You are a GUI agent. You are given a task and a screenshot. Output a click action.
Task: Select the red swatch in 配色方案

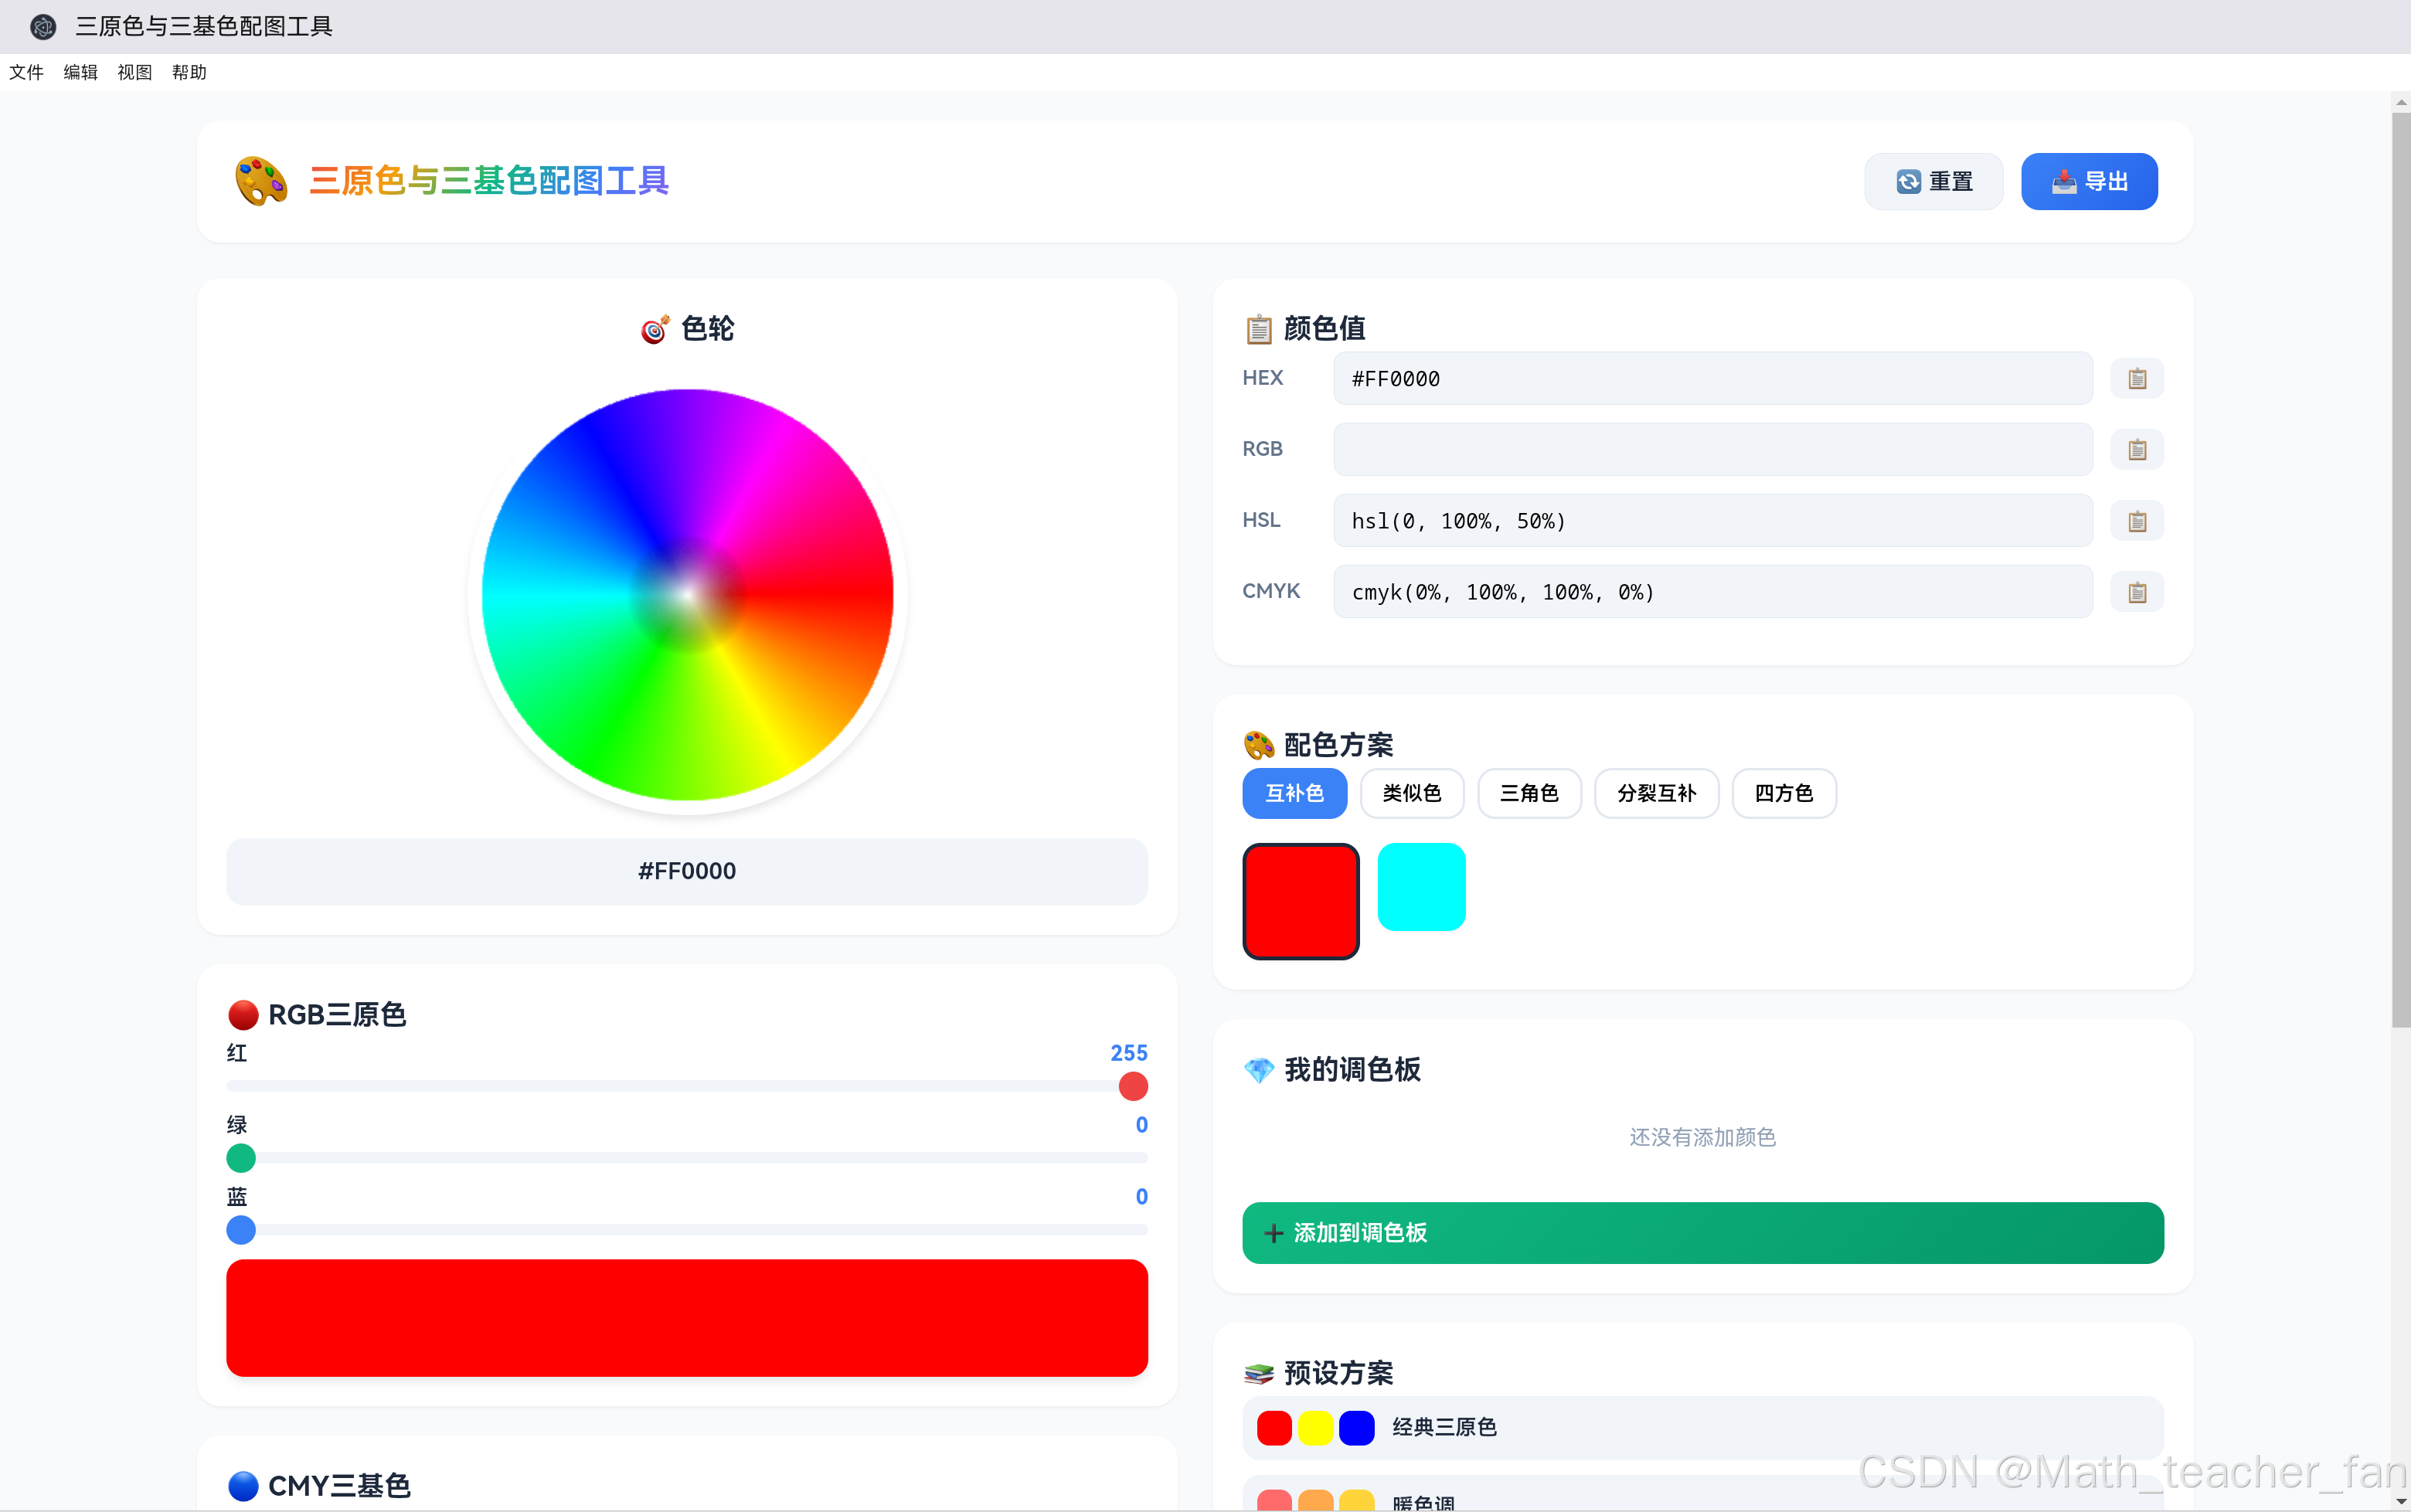1301,901
